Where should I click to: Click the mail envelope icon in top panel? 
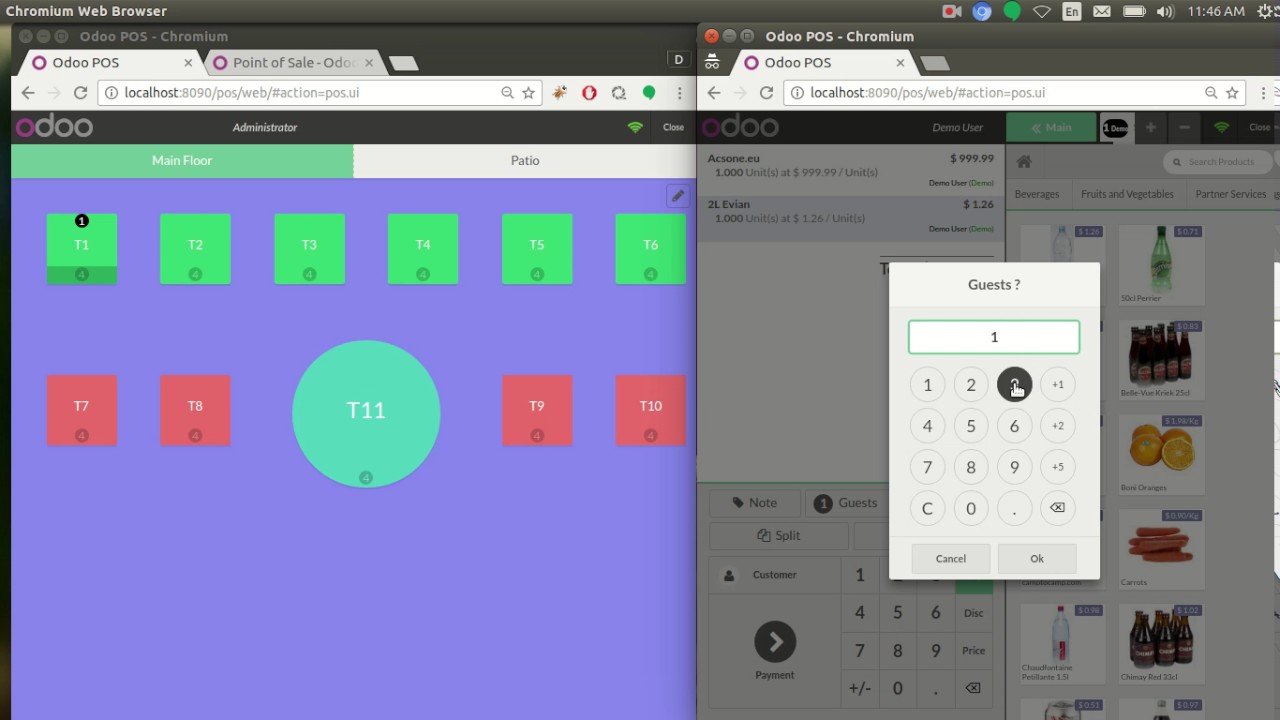(x=1101, y=11)
